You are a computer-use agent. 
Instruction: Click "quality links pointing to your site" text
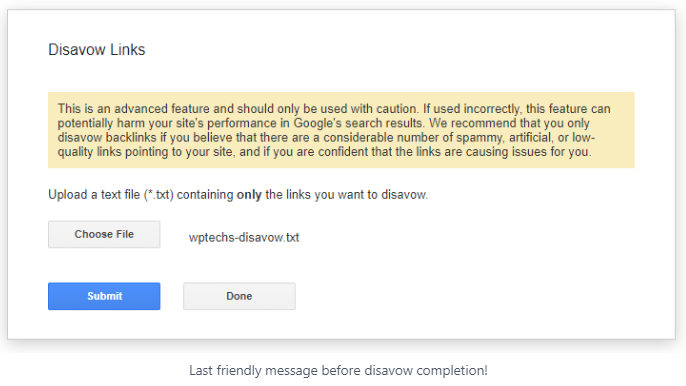click(145, 152)
